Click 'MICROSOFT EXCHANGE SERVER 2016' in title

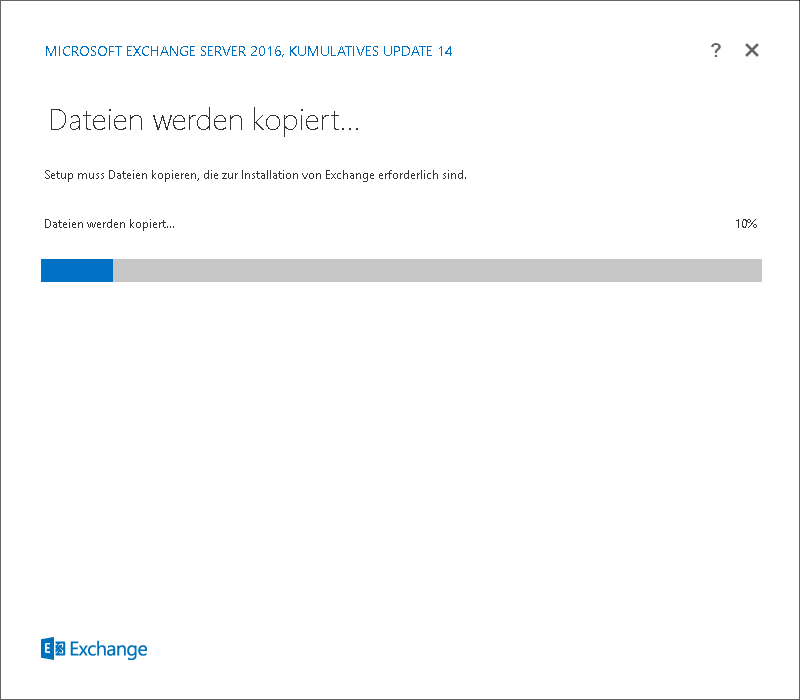coord(164,51)
